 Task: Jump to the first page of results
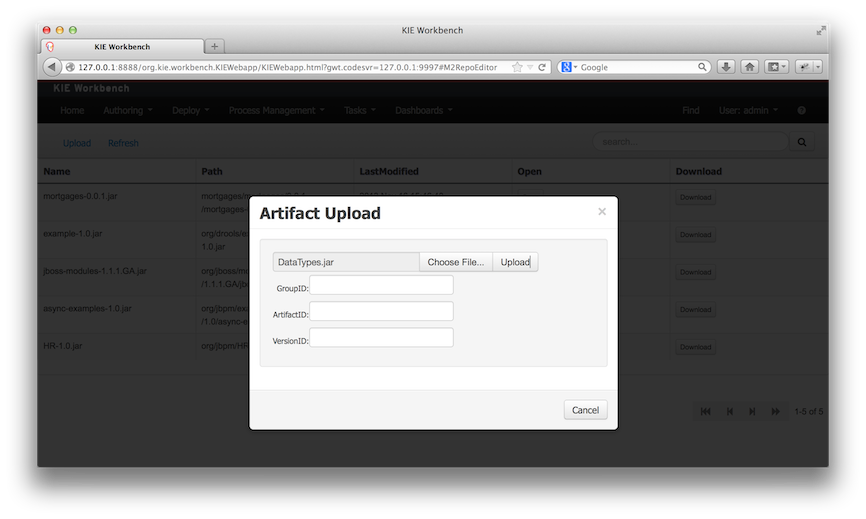(x=705, y=411)
